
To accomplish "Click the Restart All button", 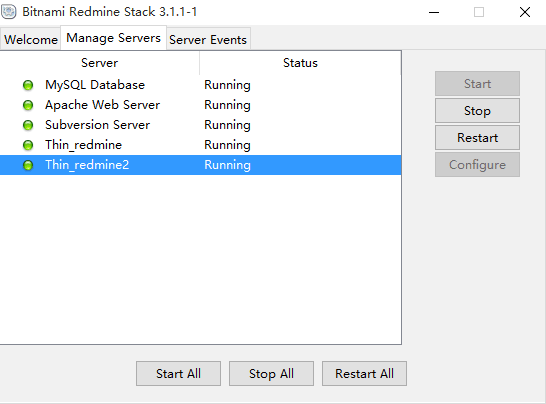I will (x=364, y=373).
